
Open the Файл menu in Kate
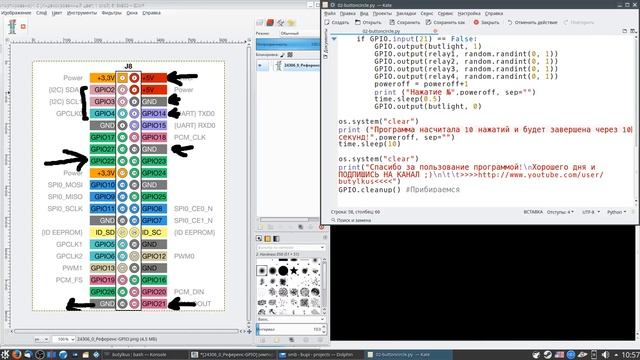[329, 13]
